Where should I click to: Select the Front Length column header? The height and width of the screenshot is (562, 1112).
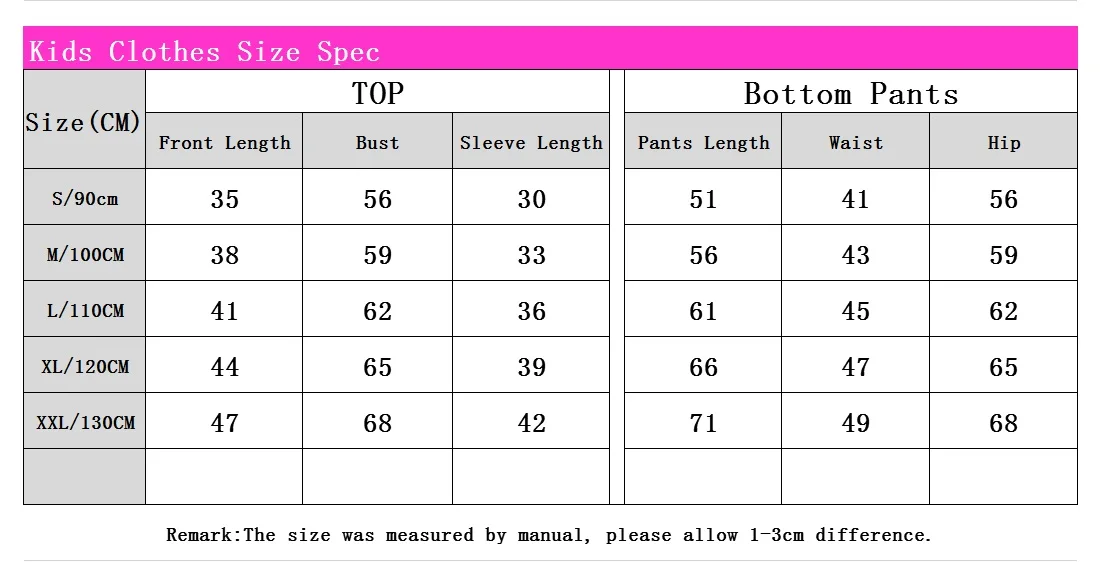click(224, 141)
